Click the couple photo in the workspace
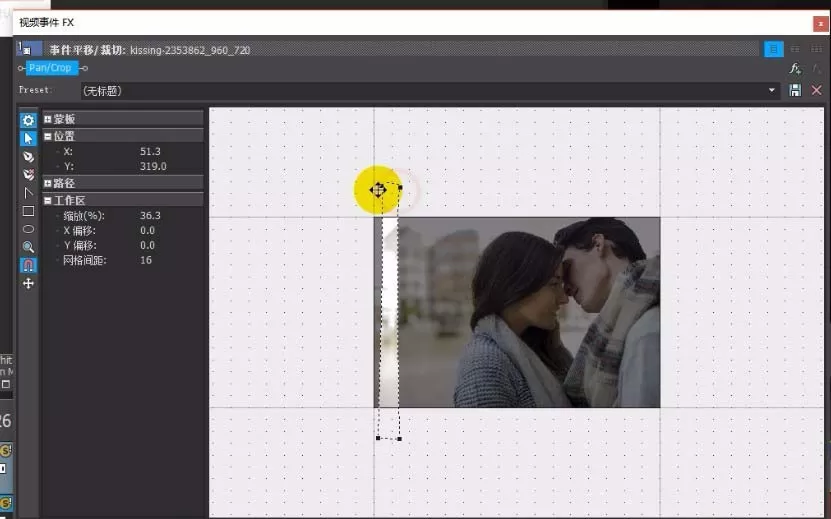831x519 pixels. pyautogui.click(x=517, y=312)
